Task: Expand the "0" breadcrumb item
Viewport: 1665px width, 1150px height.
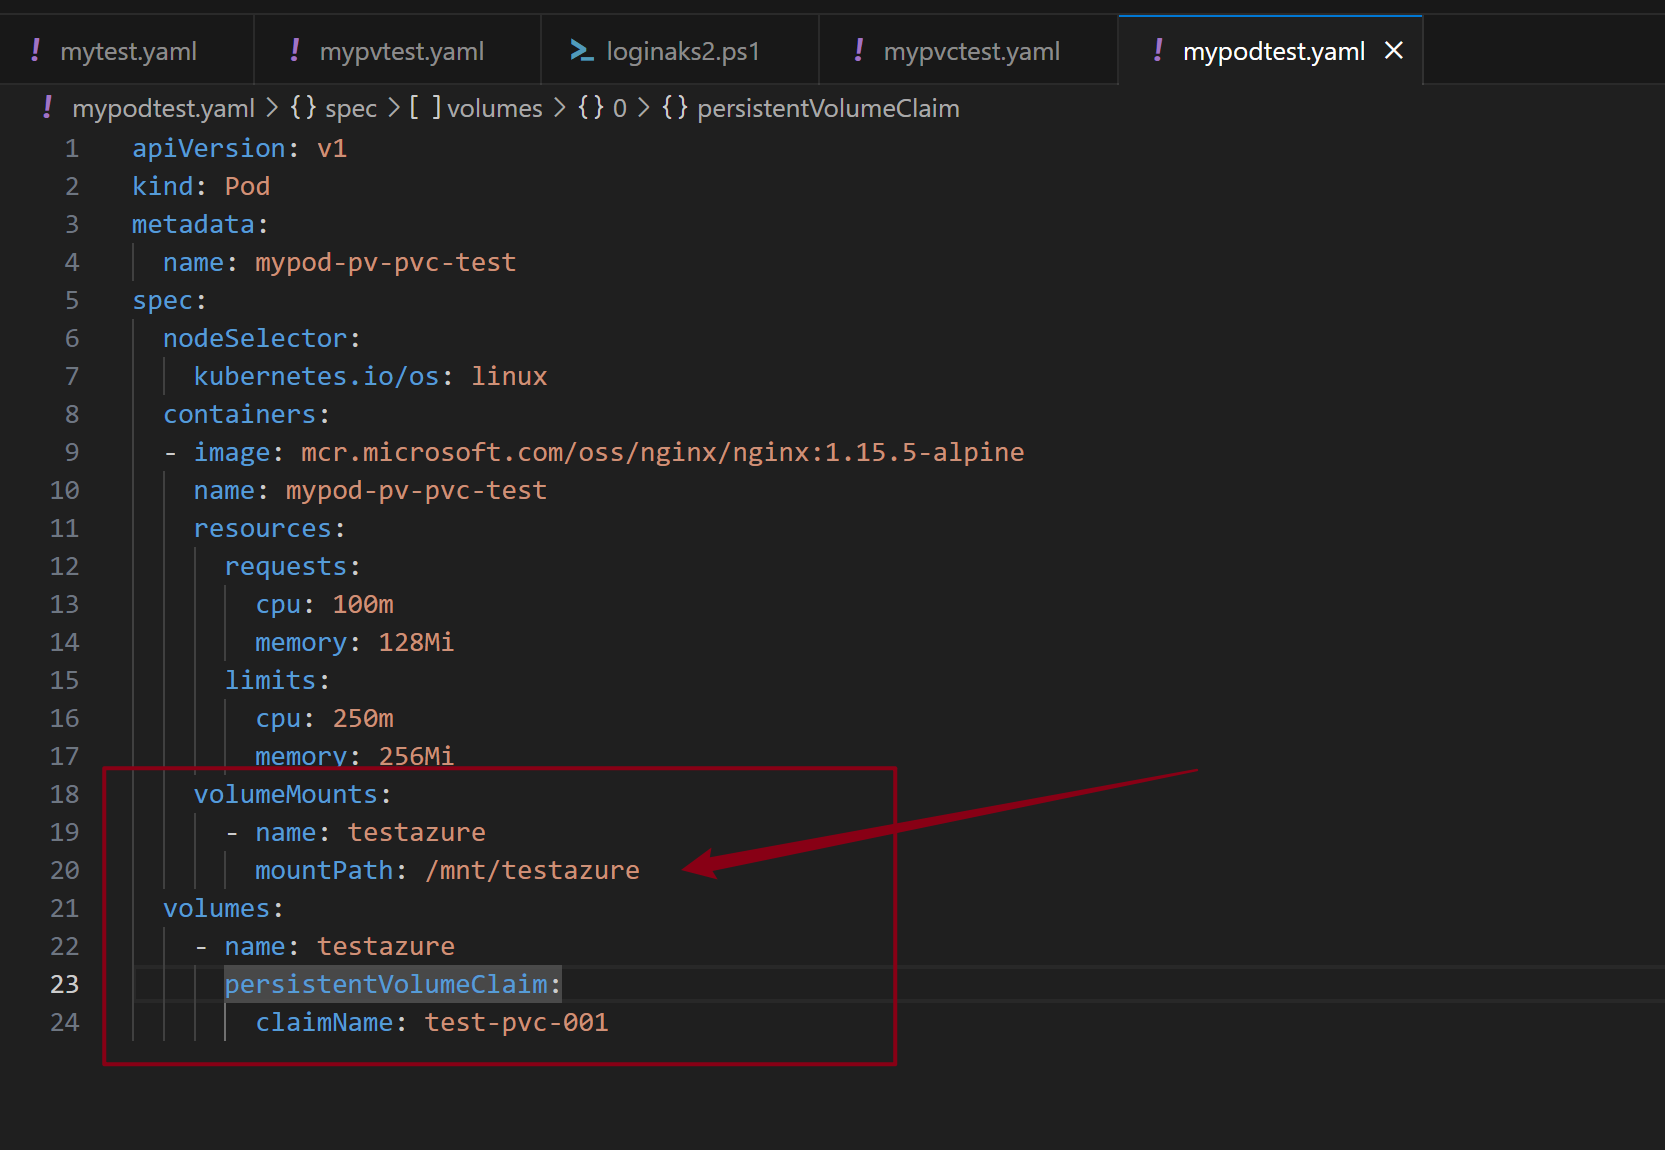Action: coord(620,108)
